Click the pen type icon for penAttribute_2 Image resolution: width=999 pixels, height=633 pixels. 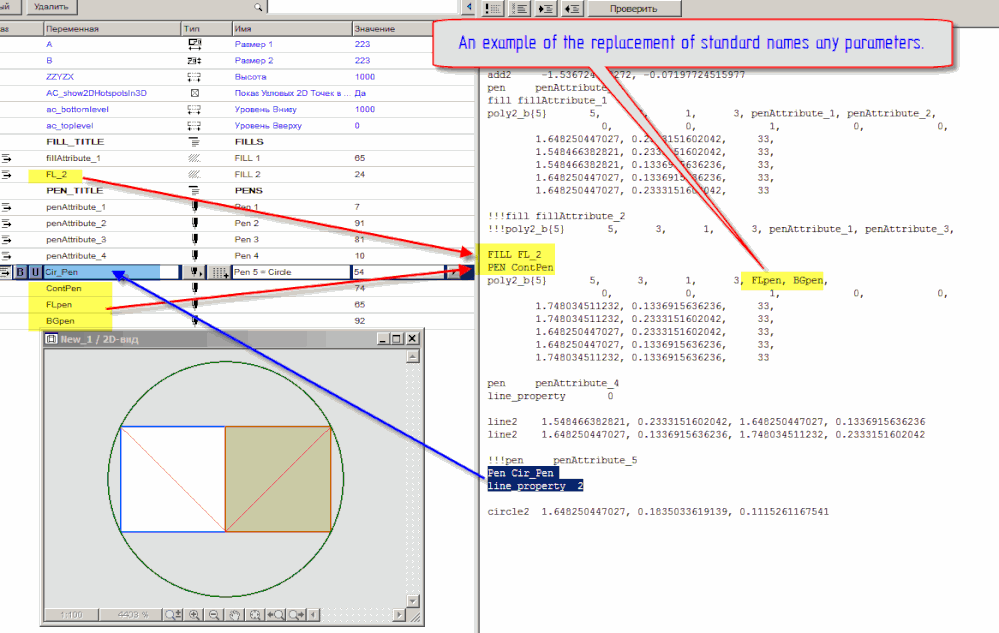pos(195,223)
